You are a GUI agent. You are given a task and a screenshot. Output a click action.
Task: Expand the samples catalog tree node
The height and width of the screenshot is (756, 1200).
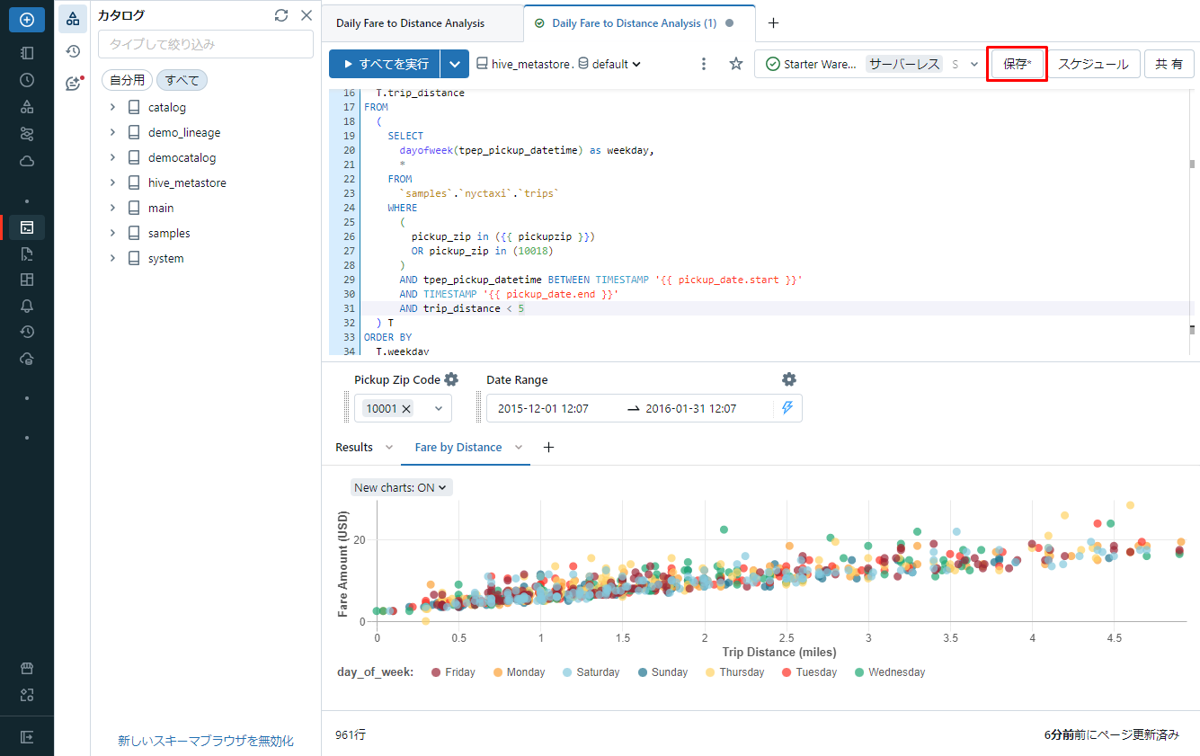[x=113, y=233]
